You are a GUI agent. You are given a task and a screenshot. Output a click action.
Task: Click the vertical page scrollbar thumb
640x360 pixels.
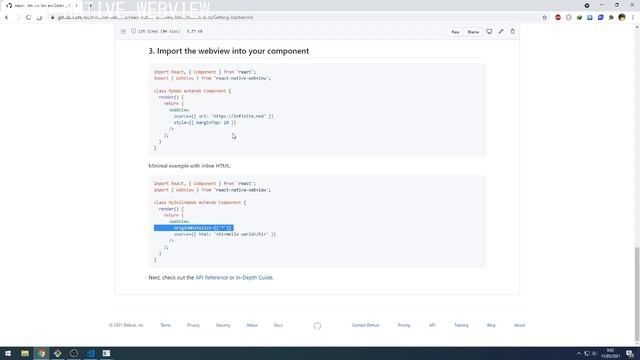click(x=637, y=294)
